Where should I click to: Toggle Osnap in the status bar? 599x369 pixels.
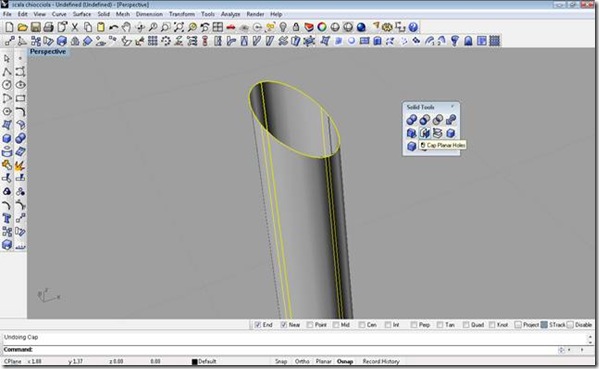click(345, 361)
